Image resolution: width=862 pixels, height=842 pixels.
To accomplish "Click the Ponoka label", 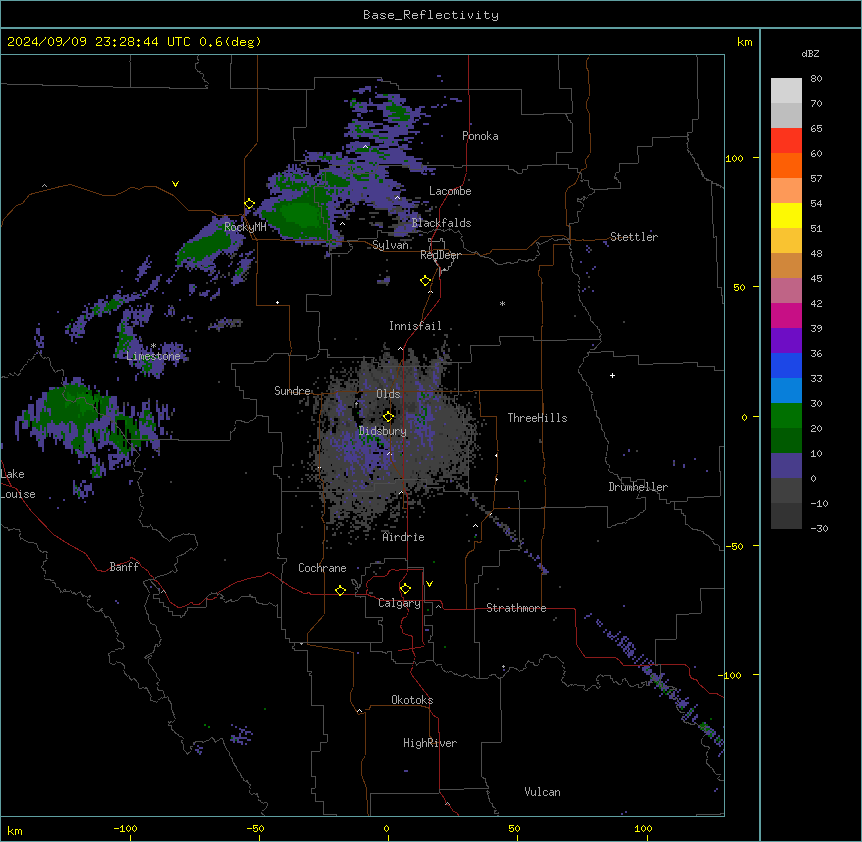I will coord(480,136).
